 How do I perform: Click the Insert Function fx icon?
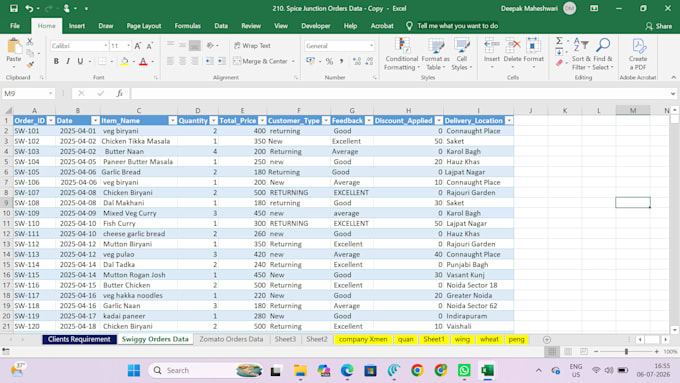120,93
